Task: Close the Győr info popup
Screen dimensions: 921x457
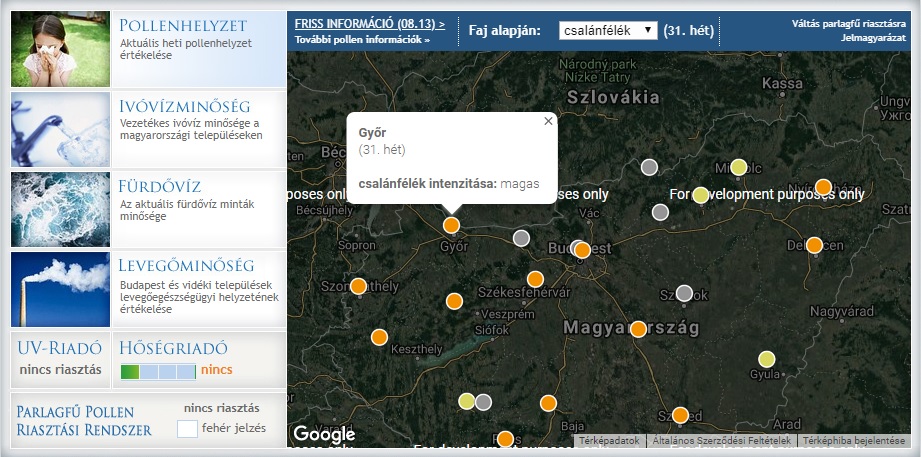Action: click(548, 121)
